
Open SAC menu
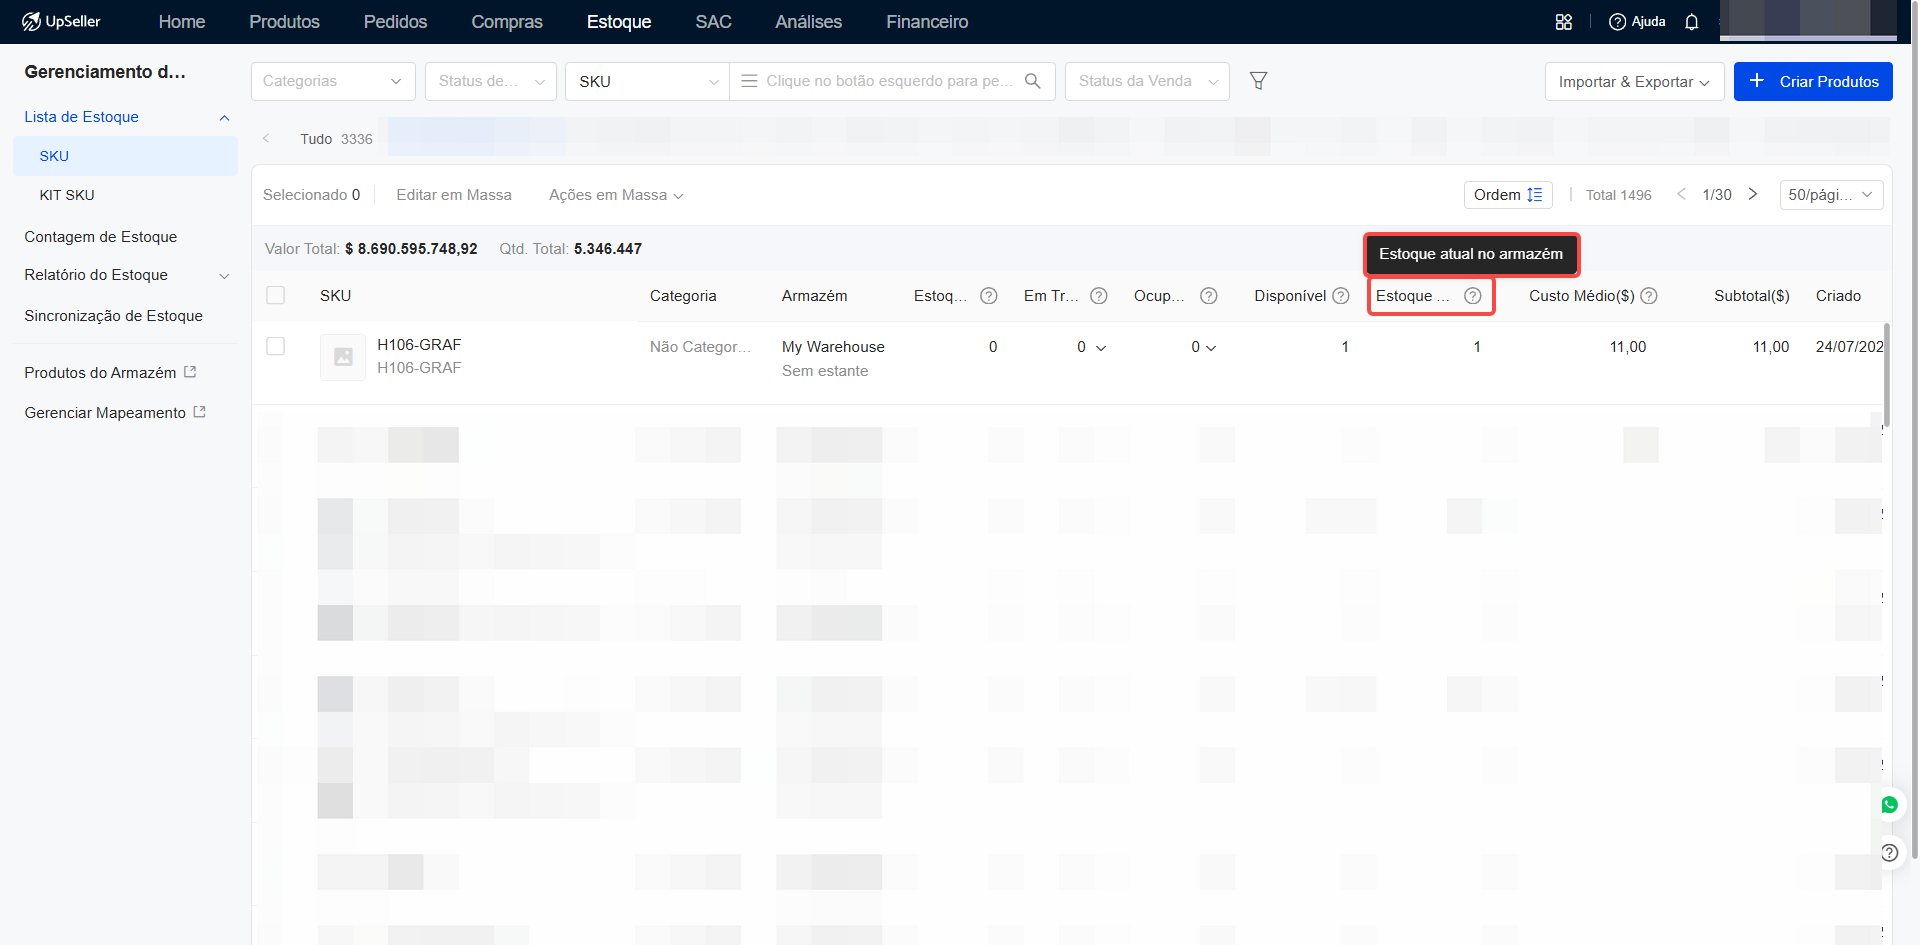pyautogui.click(x=714, y=22)
